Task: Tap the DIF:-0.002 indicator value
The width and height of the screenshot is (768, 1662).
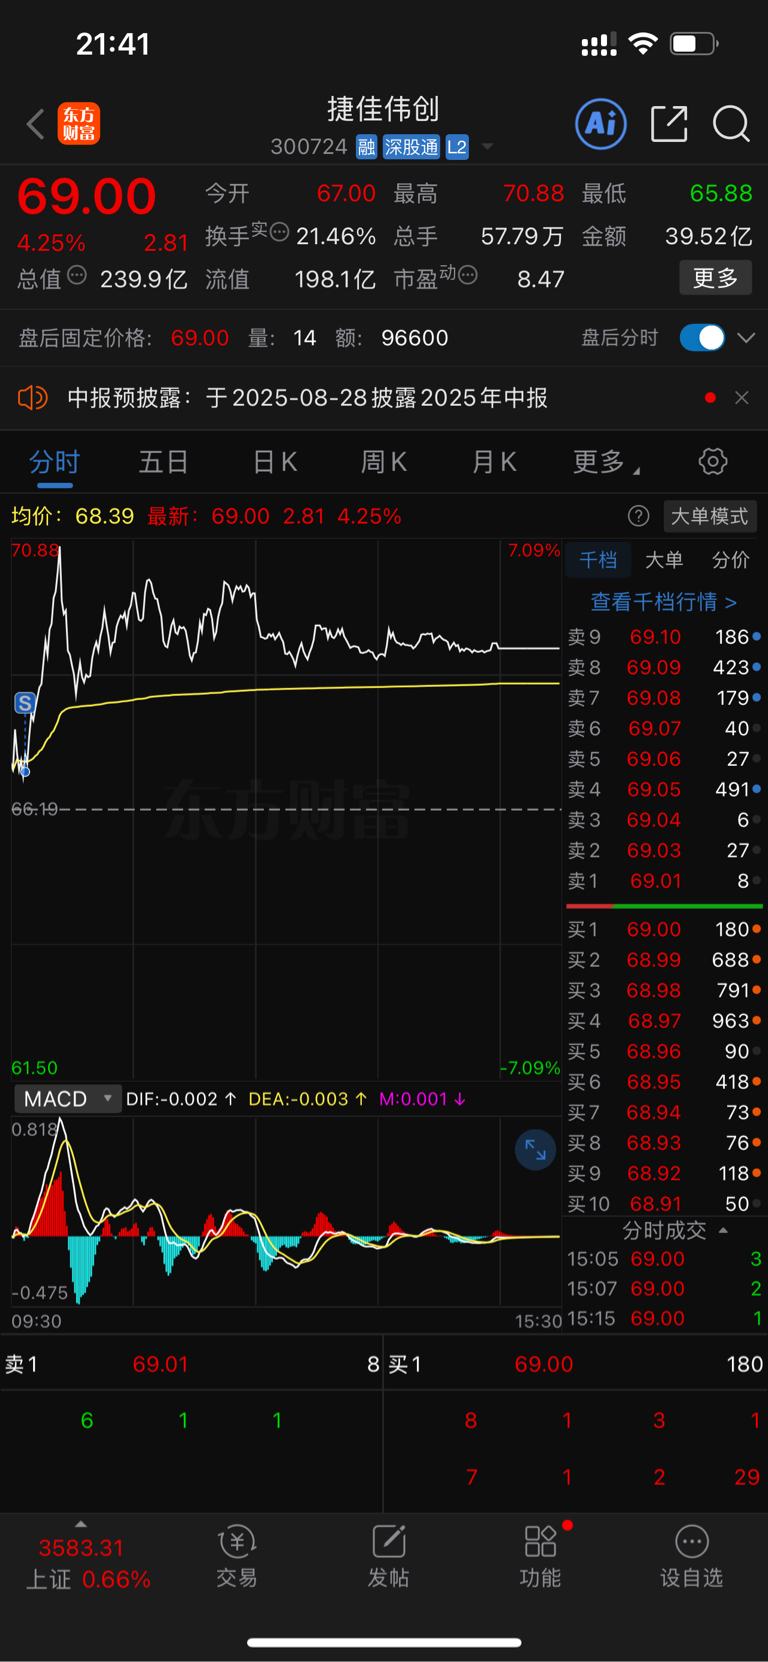Action: pos(181,1099)
